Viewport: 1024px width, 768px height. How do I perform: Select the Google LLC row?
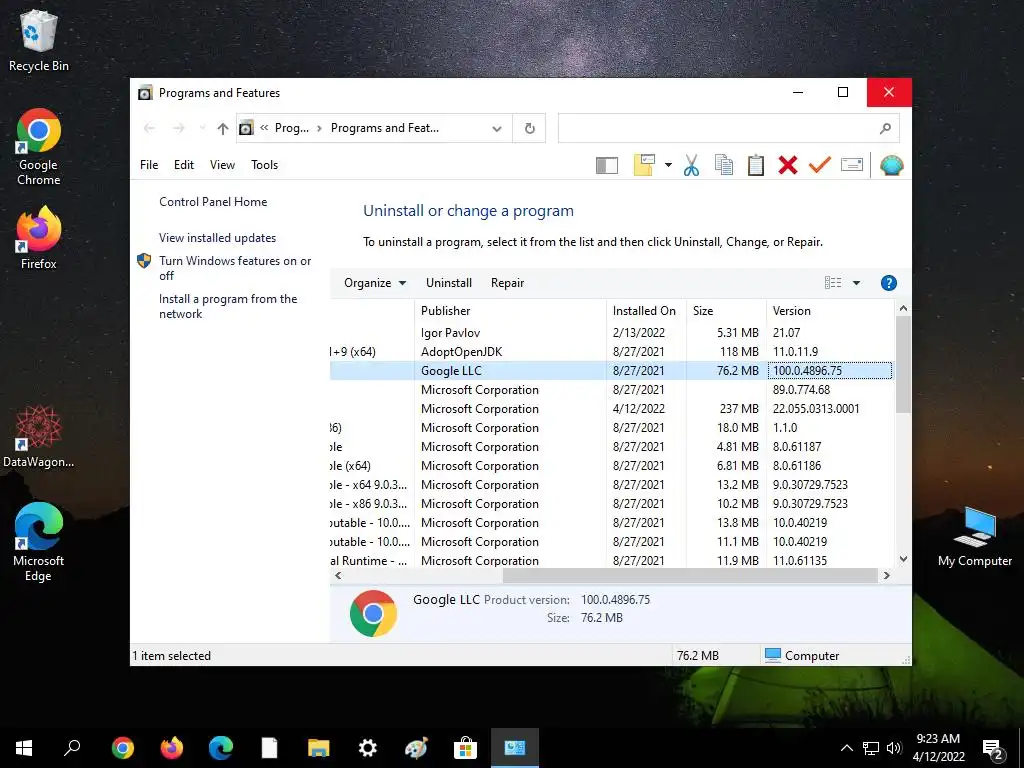pos(611,370)
